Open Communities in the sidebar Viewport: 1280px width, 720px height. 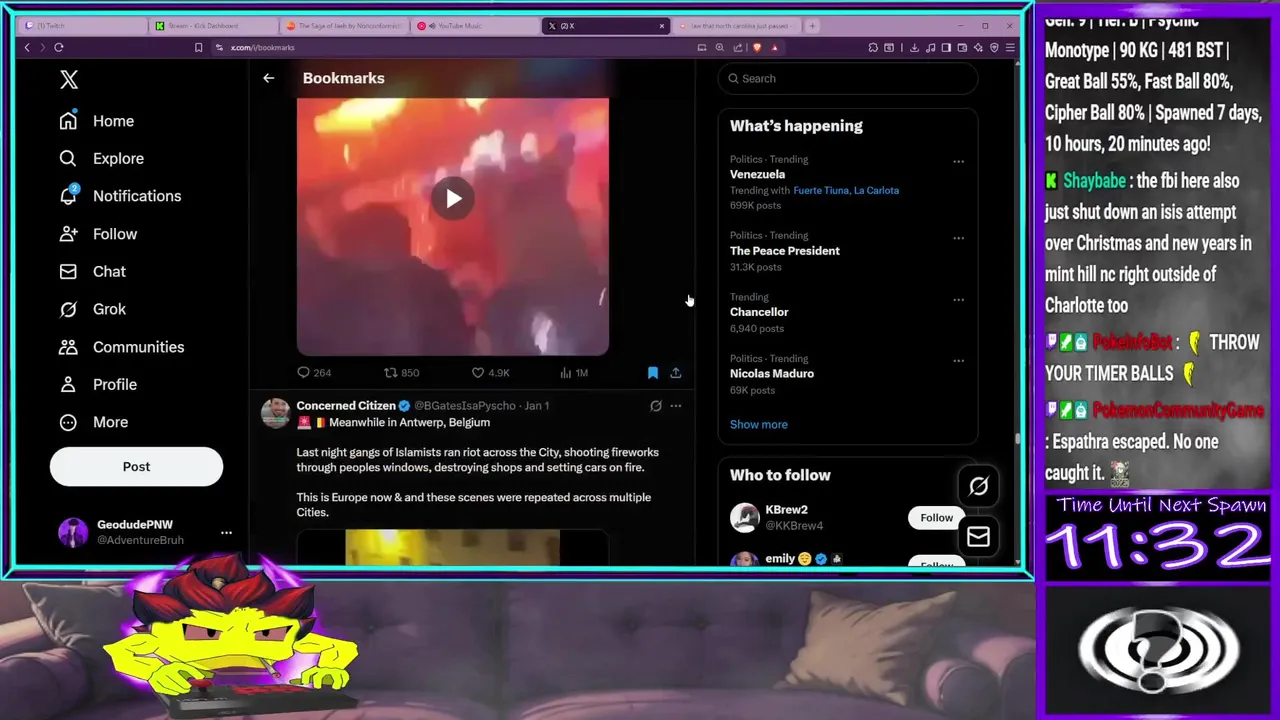click(121, 347)
